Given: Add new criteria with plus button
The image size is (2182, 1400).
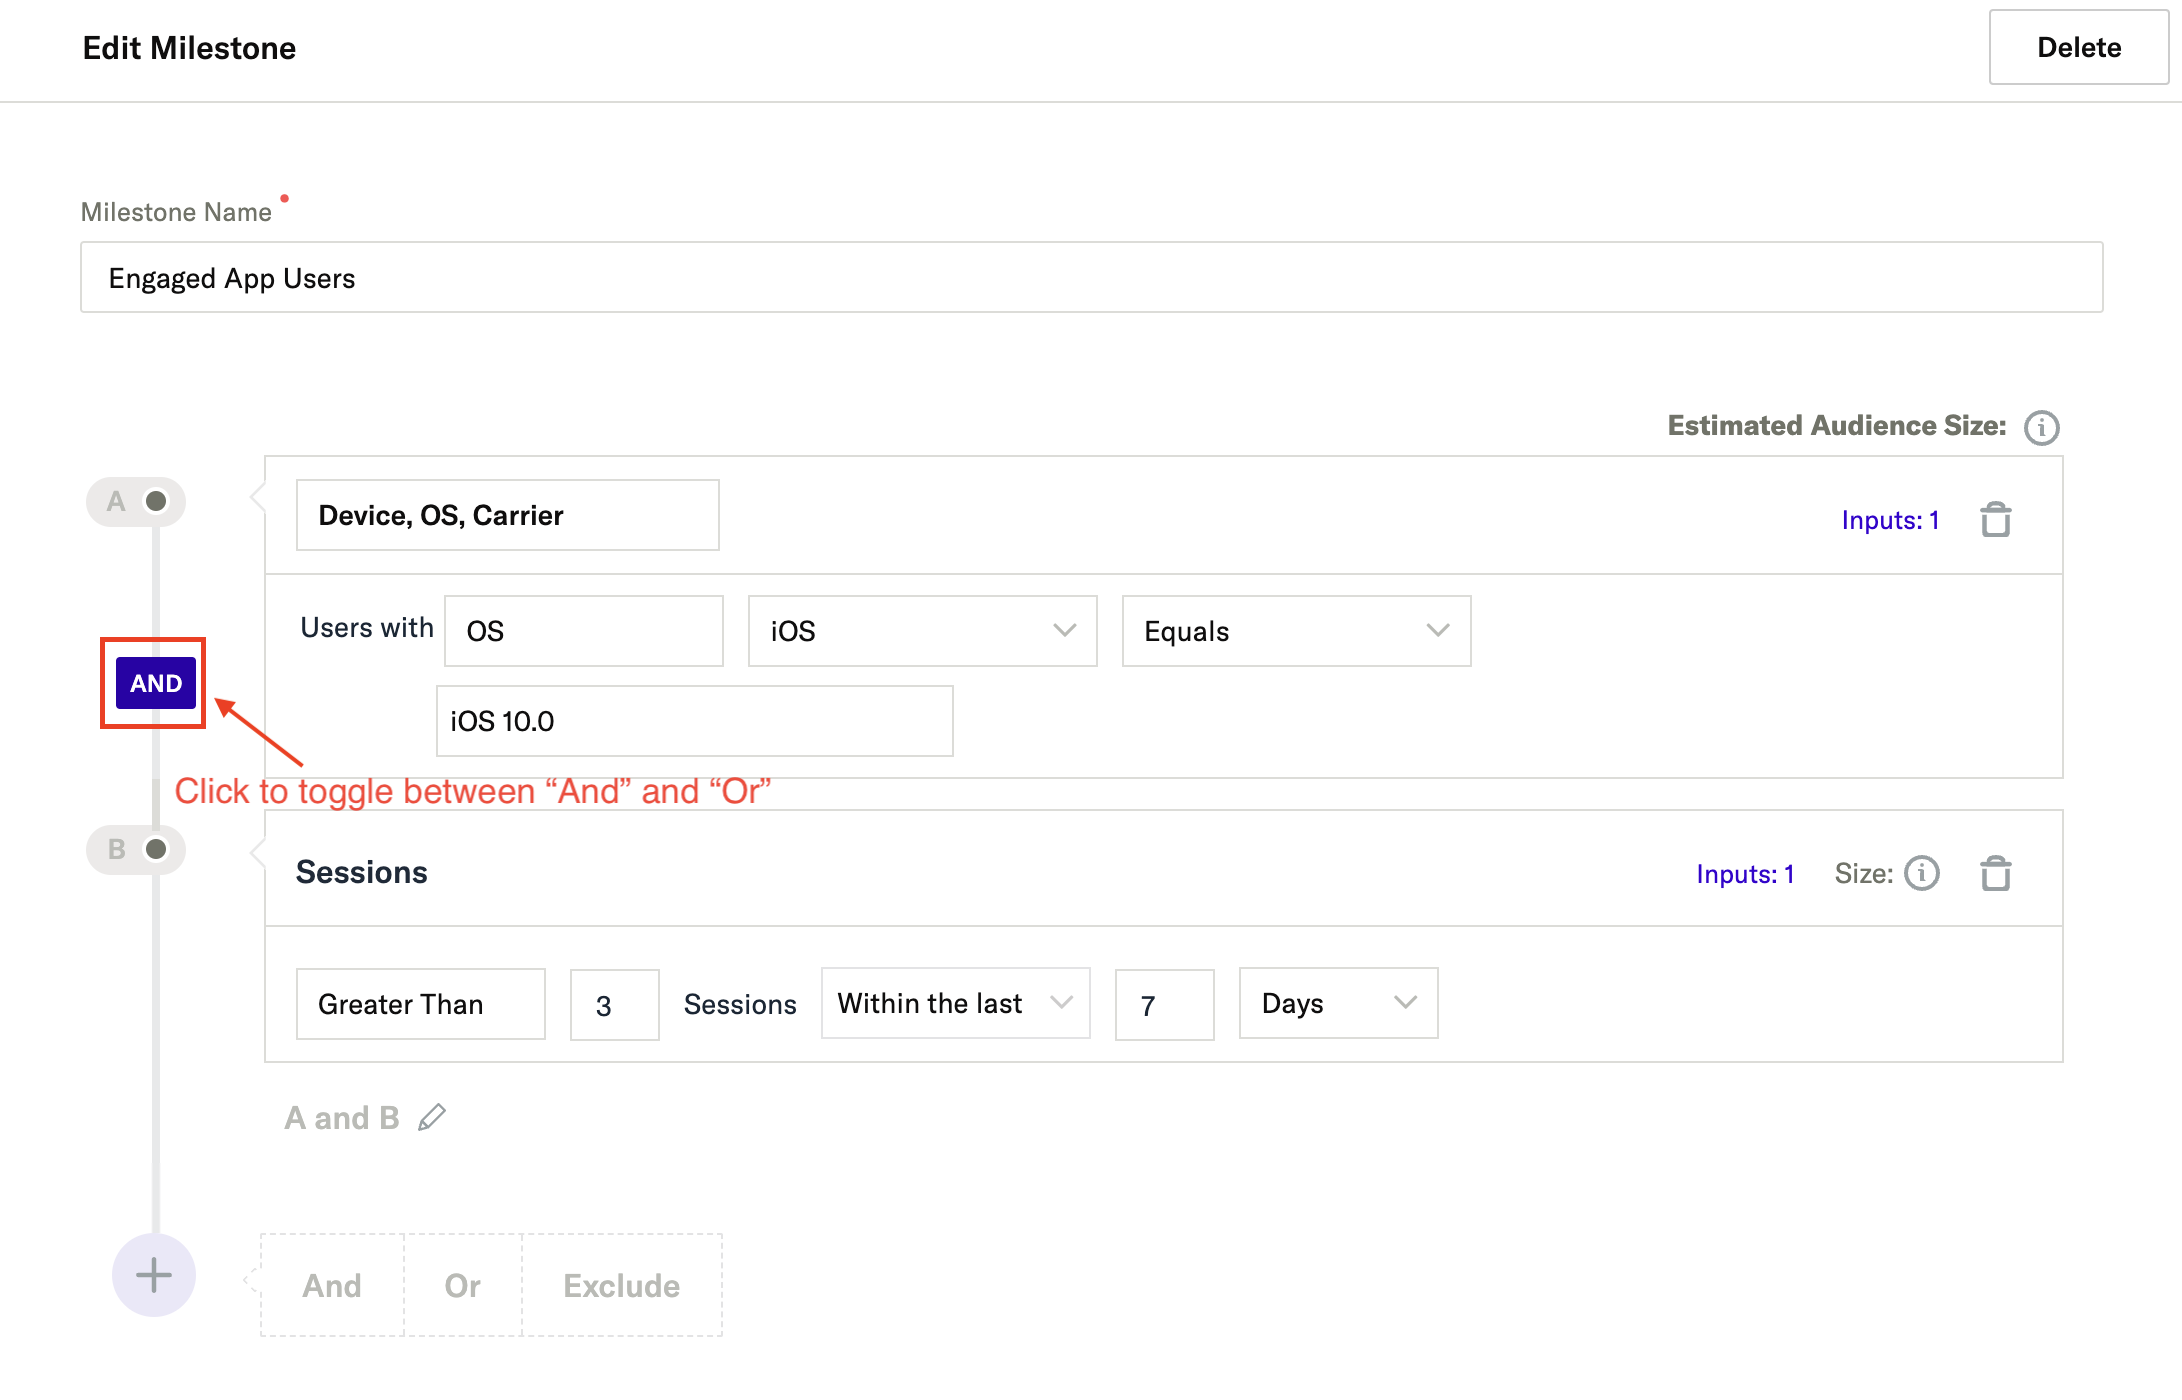Looking at the screenshot, I should tap(154, 1275).
